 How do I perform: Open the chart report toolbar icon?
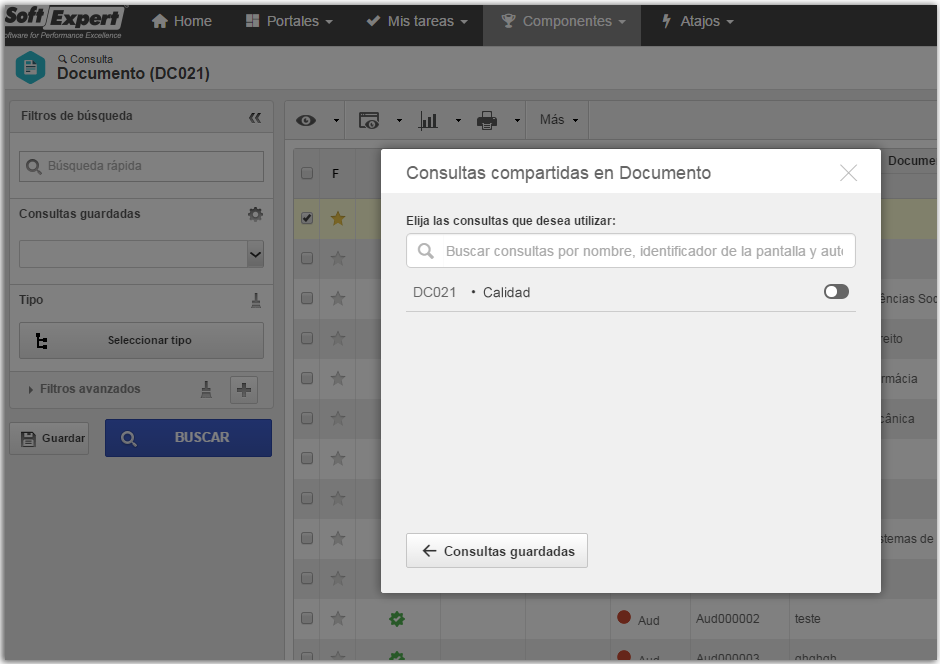(428, 120)
